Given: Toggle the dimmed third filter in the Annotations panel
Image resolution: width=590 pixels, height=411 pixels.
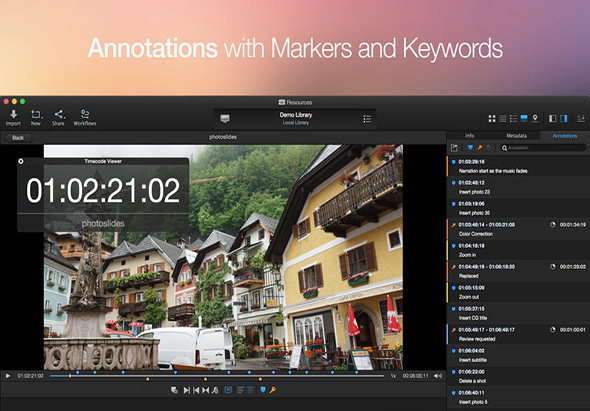Looking at the screenshot, I should pos(488,148).
